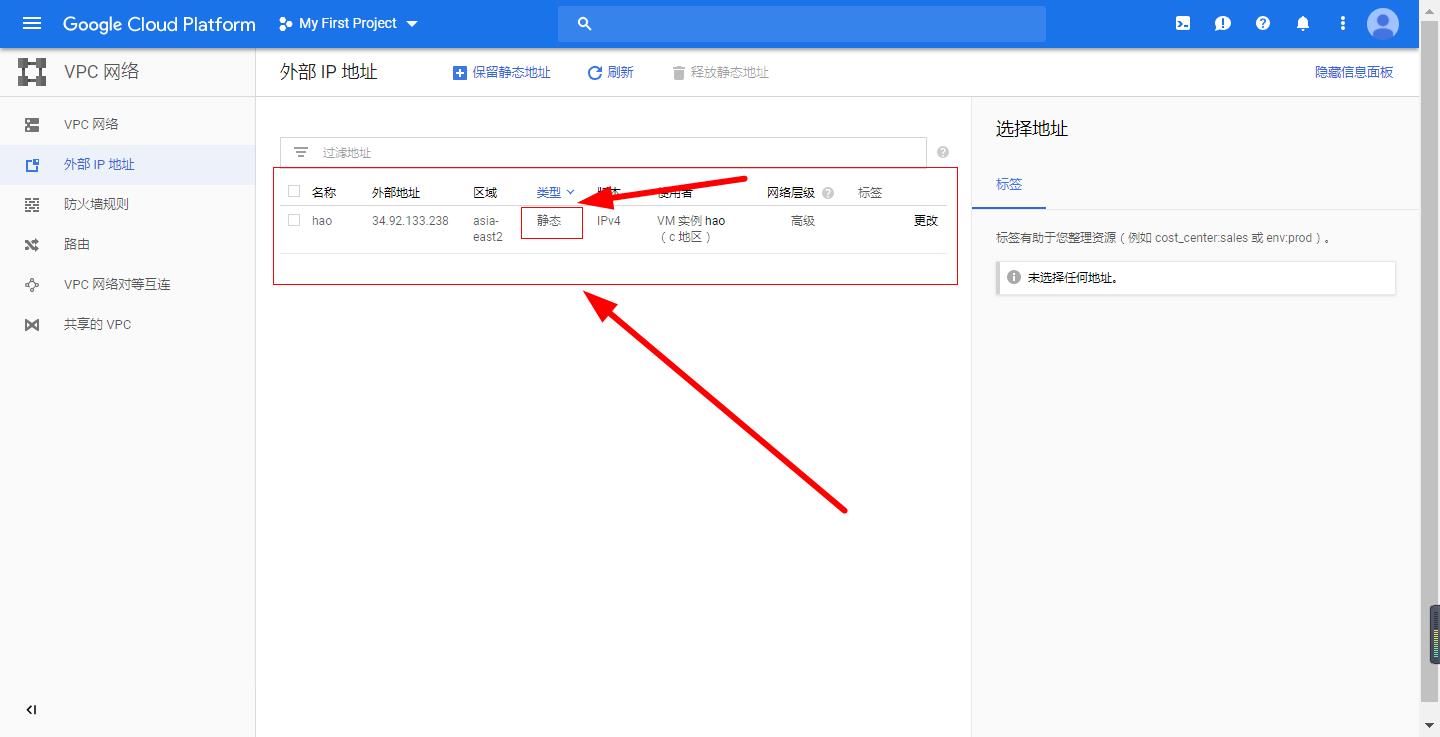The width and height of the screenshot is (1440, 737).
Task: Open Cloud Shell from the top bar
Action: click(1182, 23)
